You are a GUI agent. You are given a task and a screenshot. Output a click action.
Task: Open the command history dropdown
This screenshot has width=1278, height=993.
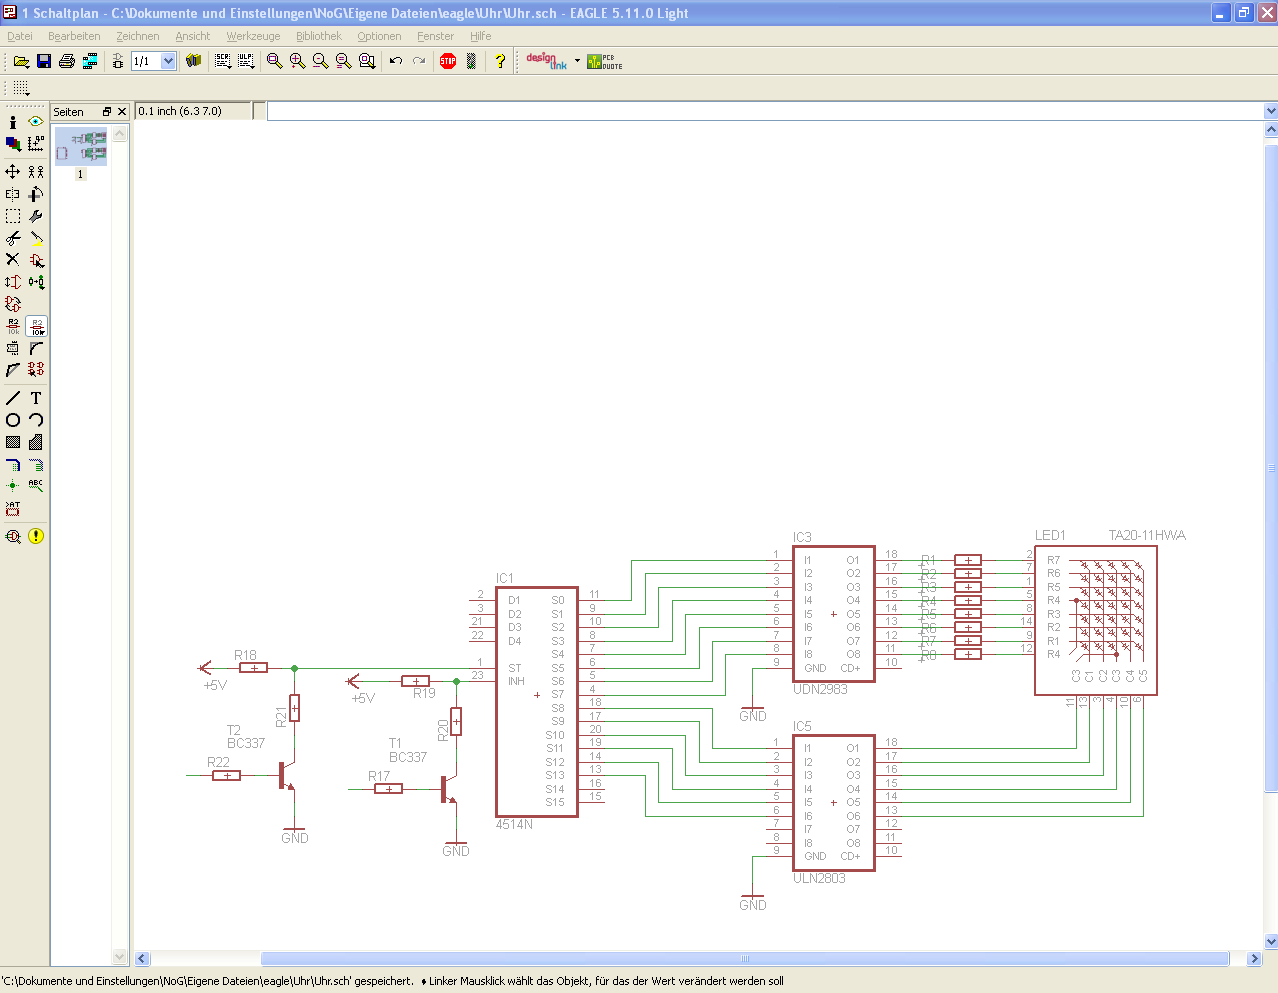(1271, 111)
